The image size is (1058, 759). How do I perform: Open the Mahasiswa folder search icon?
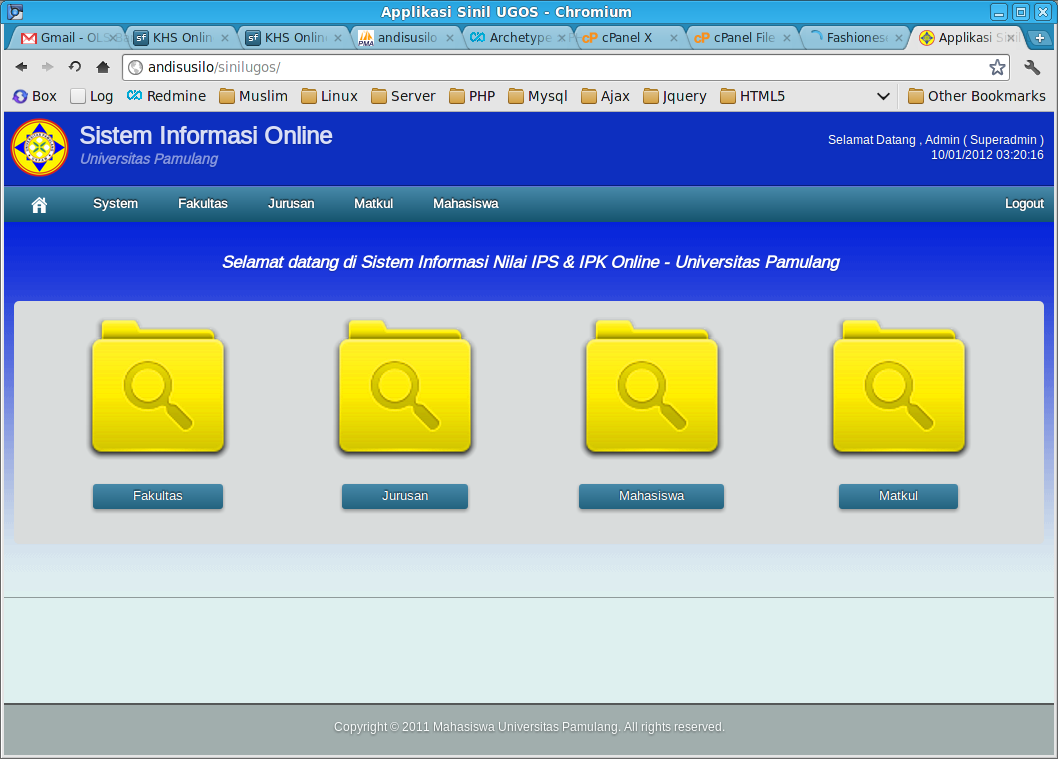click(x=651, y=387)
